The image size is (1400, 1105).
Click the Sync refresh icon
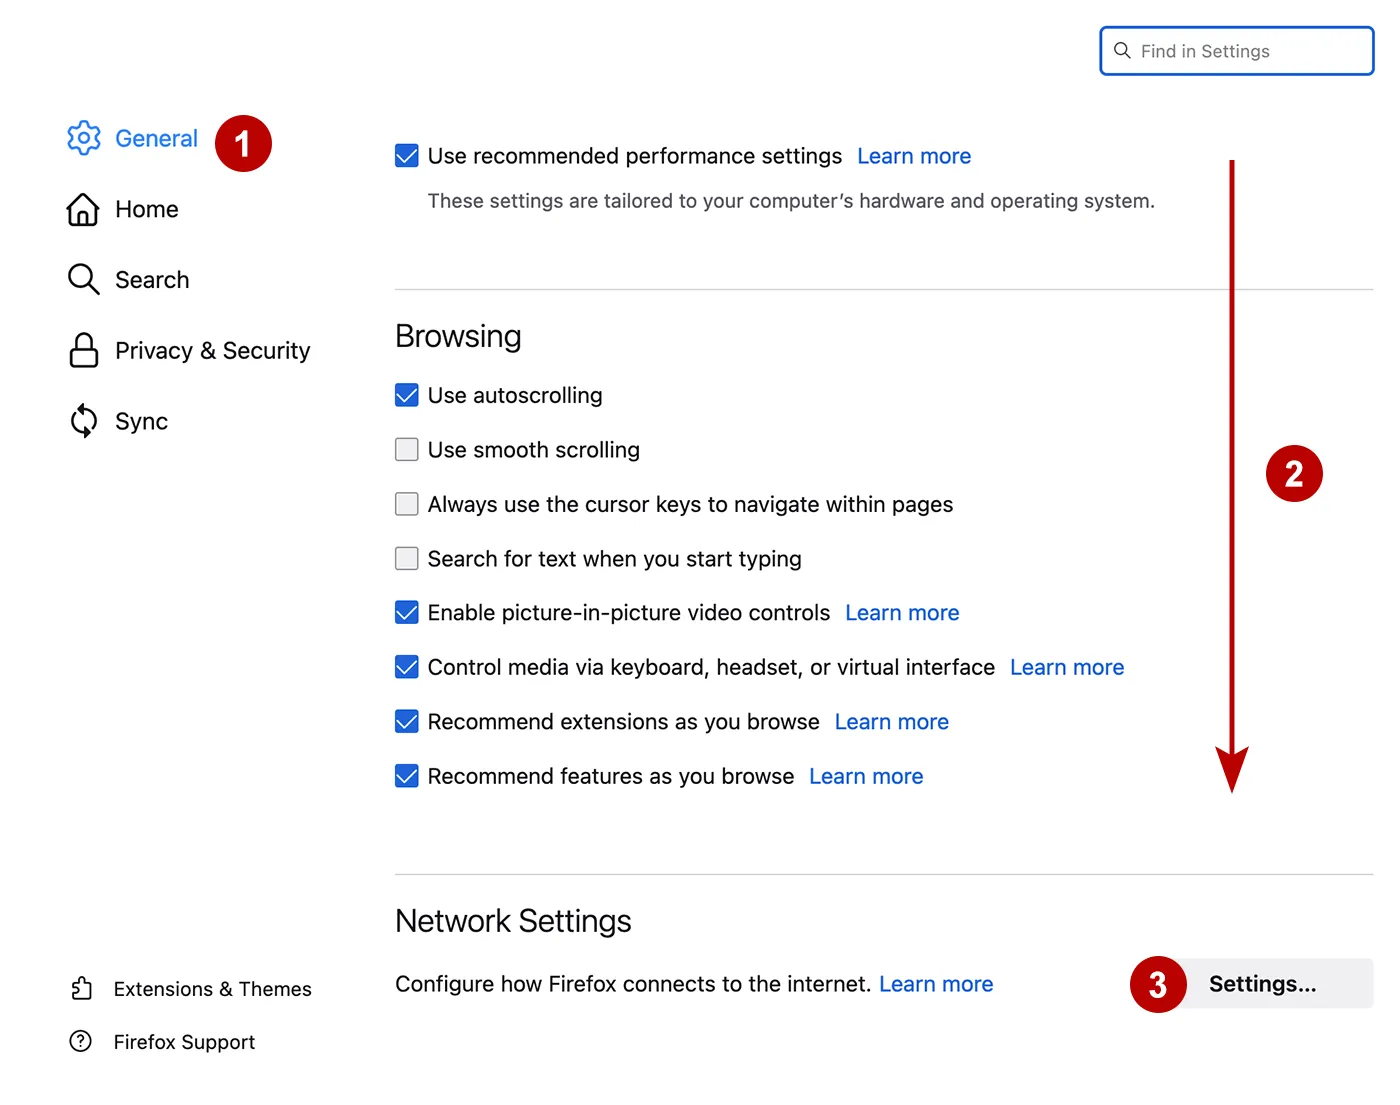[83, 421]
